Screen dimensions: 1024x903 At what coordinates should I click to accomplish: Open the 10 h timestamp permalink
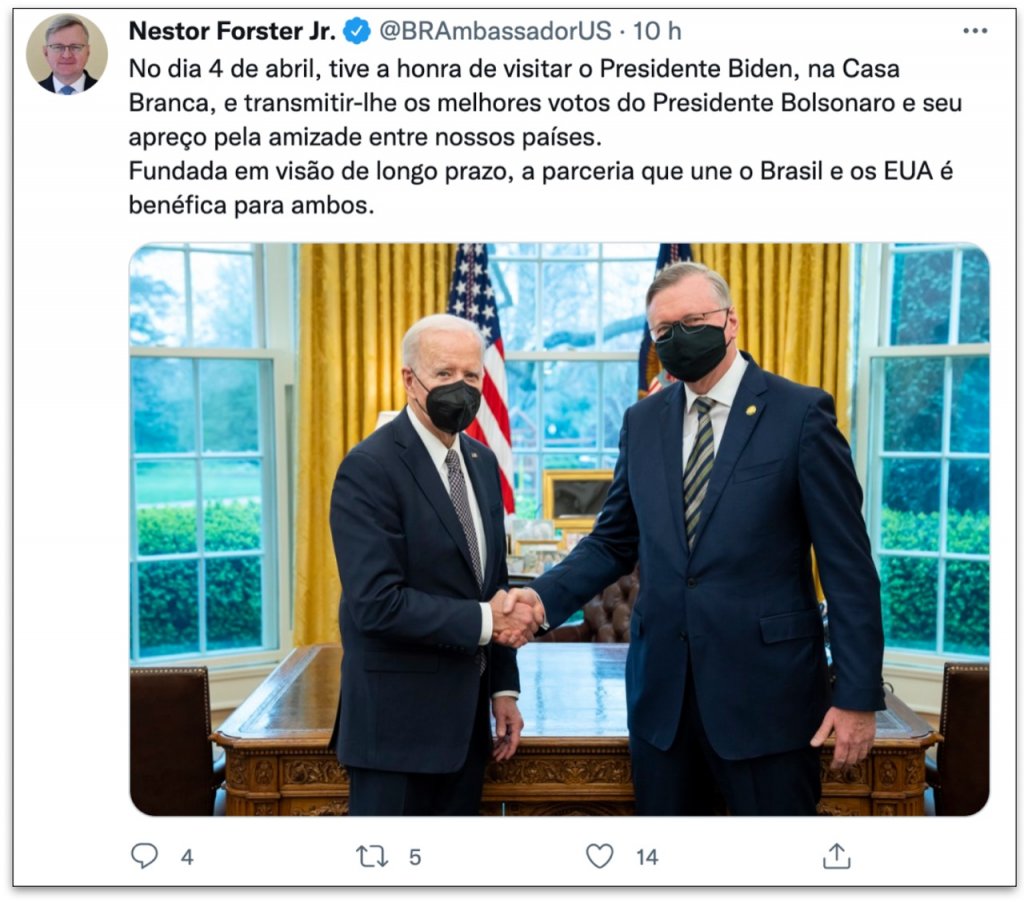[657, 31]
